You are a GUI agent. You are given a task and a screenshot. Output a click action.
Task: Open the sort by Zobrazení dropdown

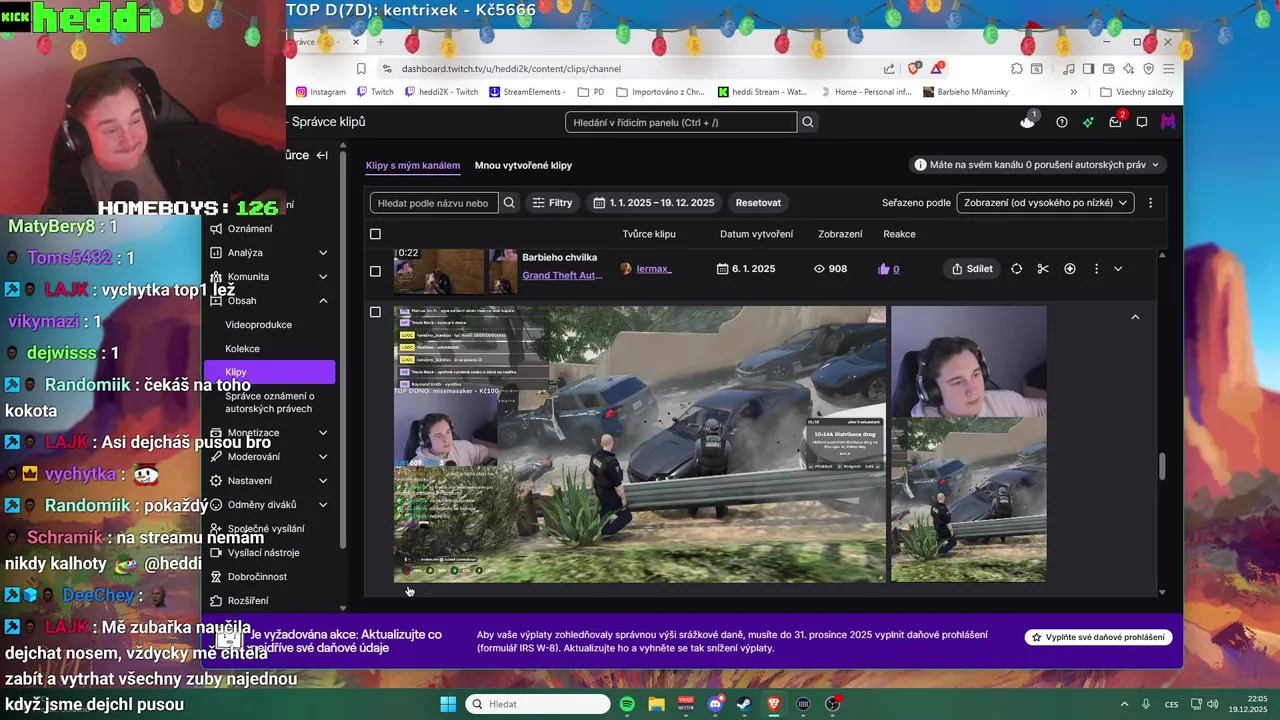(1045, 202)
